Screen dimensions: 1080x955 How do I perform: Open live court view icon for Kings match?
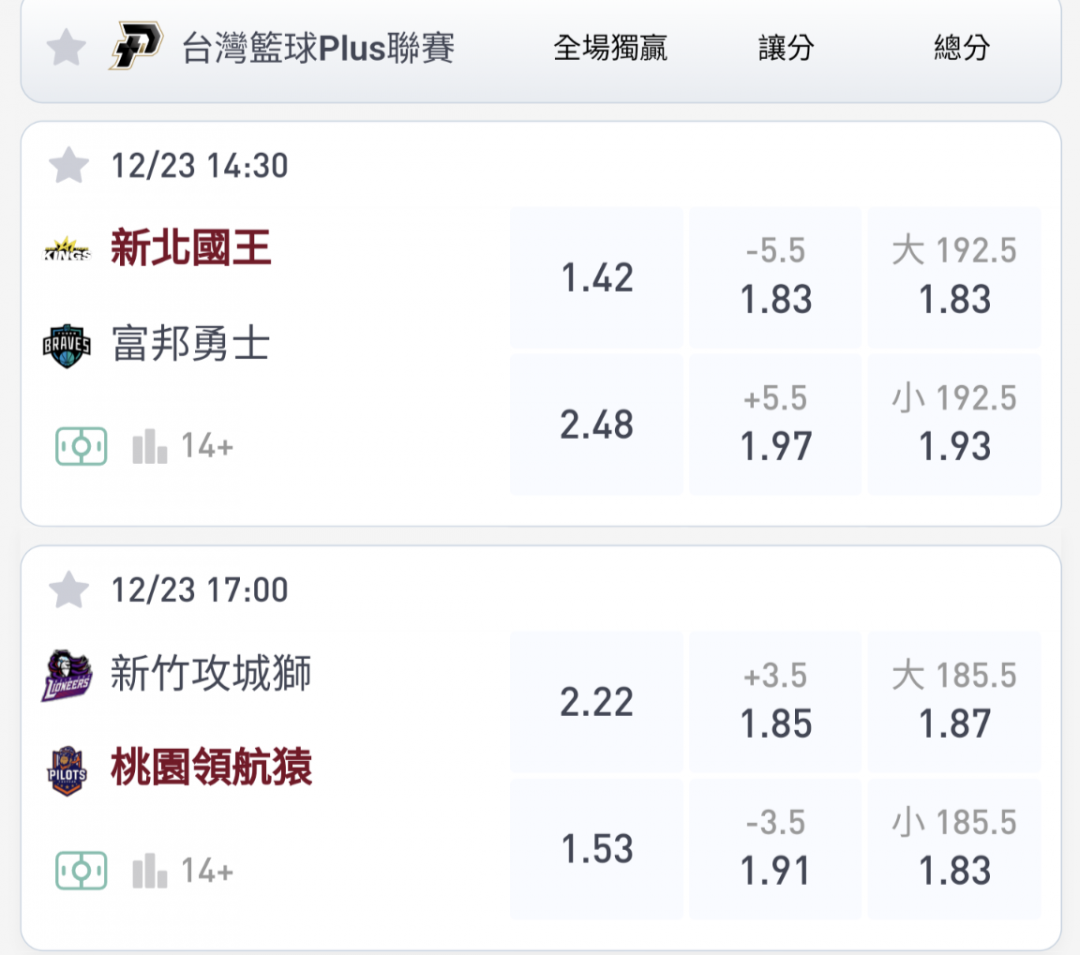click(81, 446)
